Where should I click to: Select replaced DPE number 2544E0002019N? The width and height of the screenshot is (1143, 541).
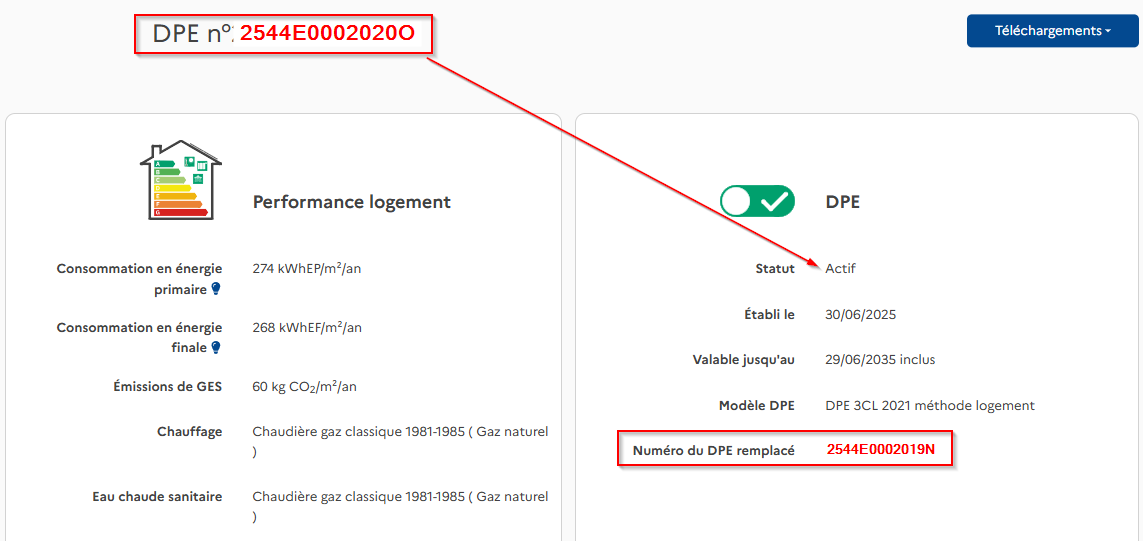[881, 450]
